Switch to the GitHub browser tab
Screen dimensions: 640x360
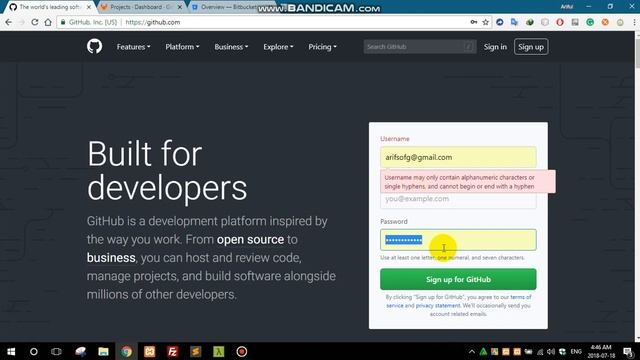49,7
